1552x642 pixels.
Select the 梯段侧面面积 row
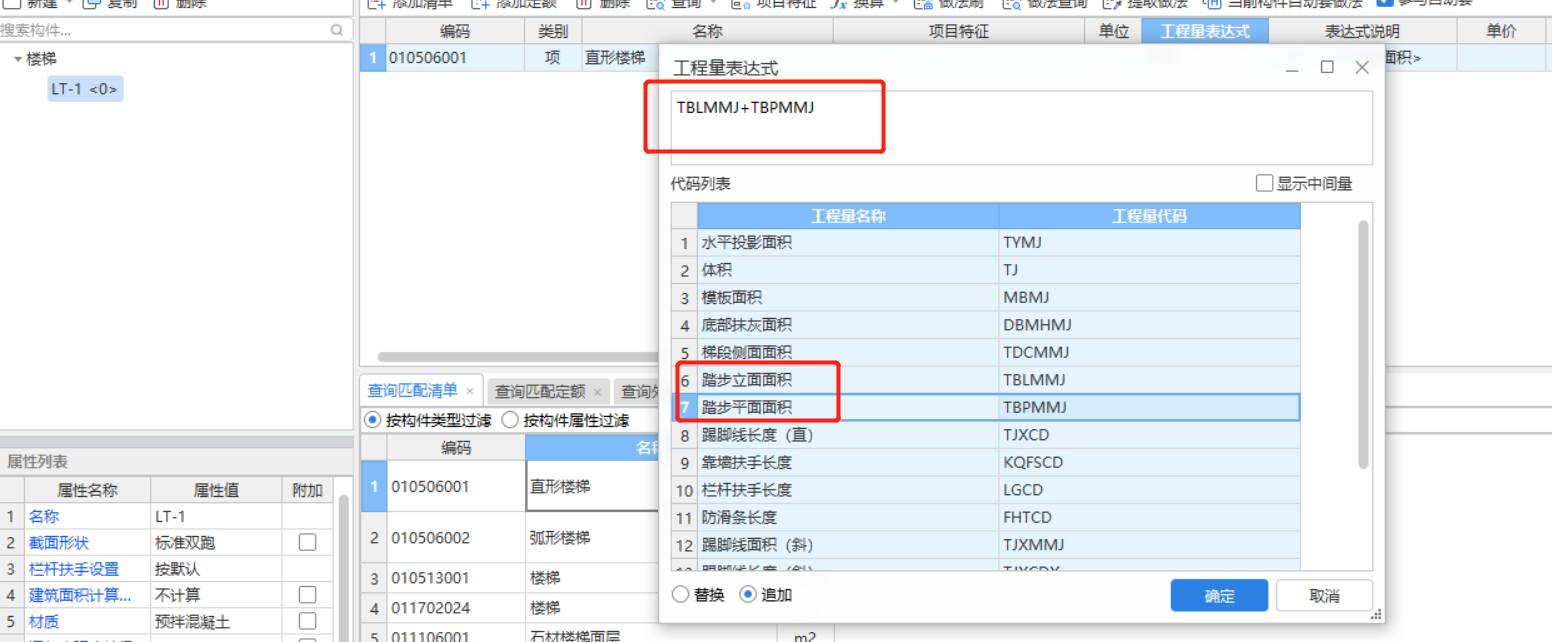[x=985, y=353]
